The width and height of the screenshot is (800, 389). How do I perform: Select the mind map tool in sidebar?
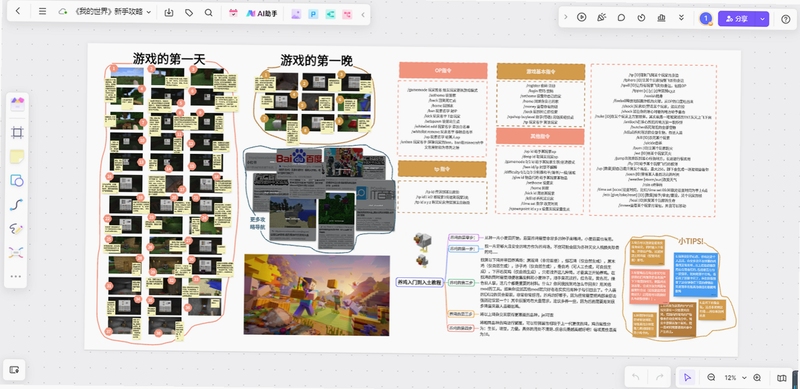16,252
